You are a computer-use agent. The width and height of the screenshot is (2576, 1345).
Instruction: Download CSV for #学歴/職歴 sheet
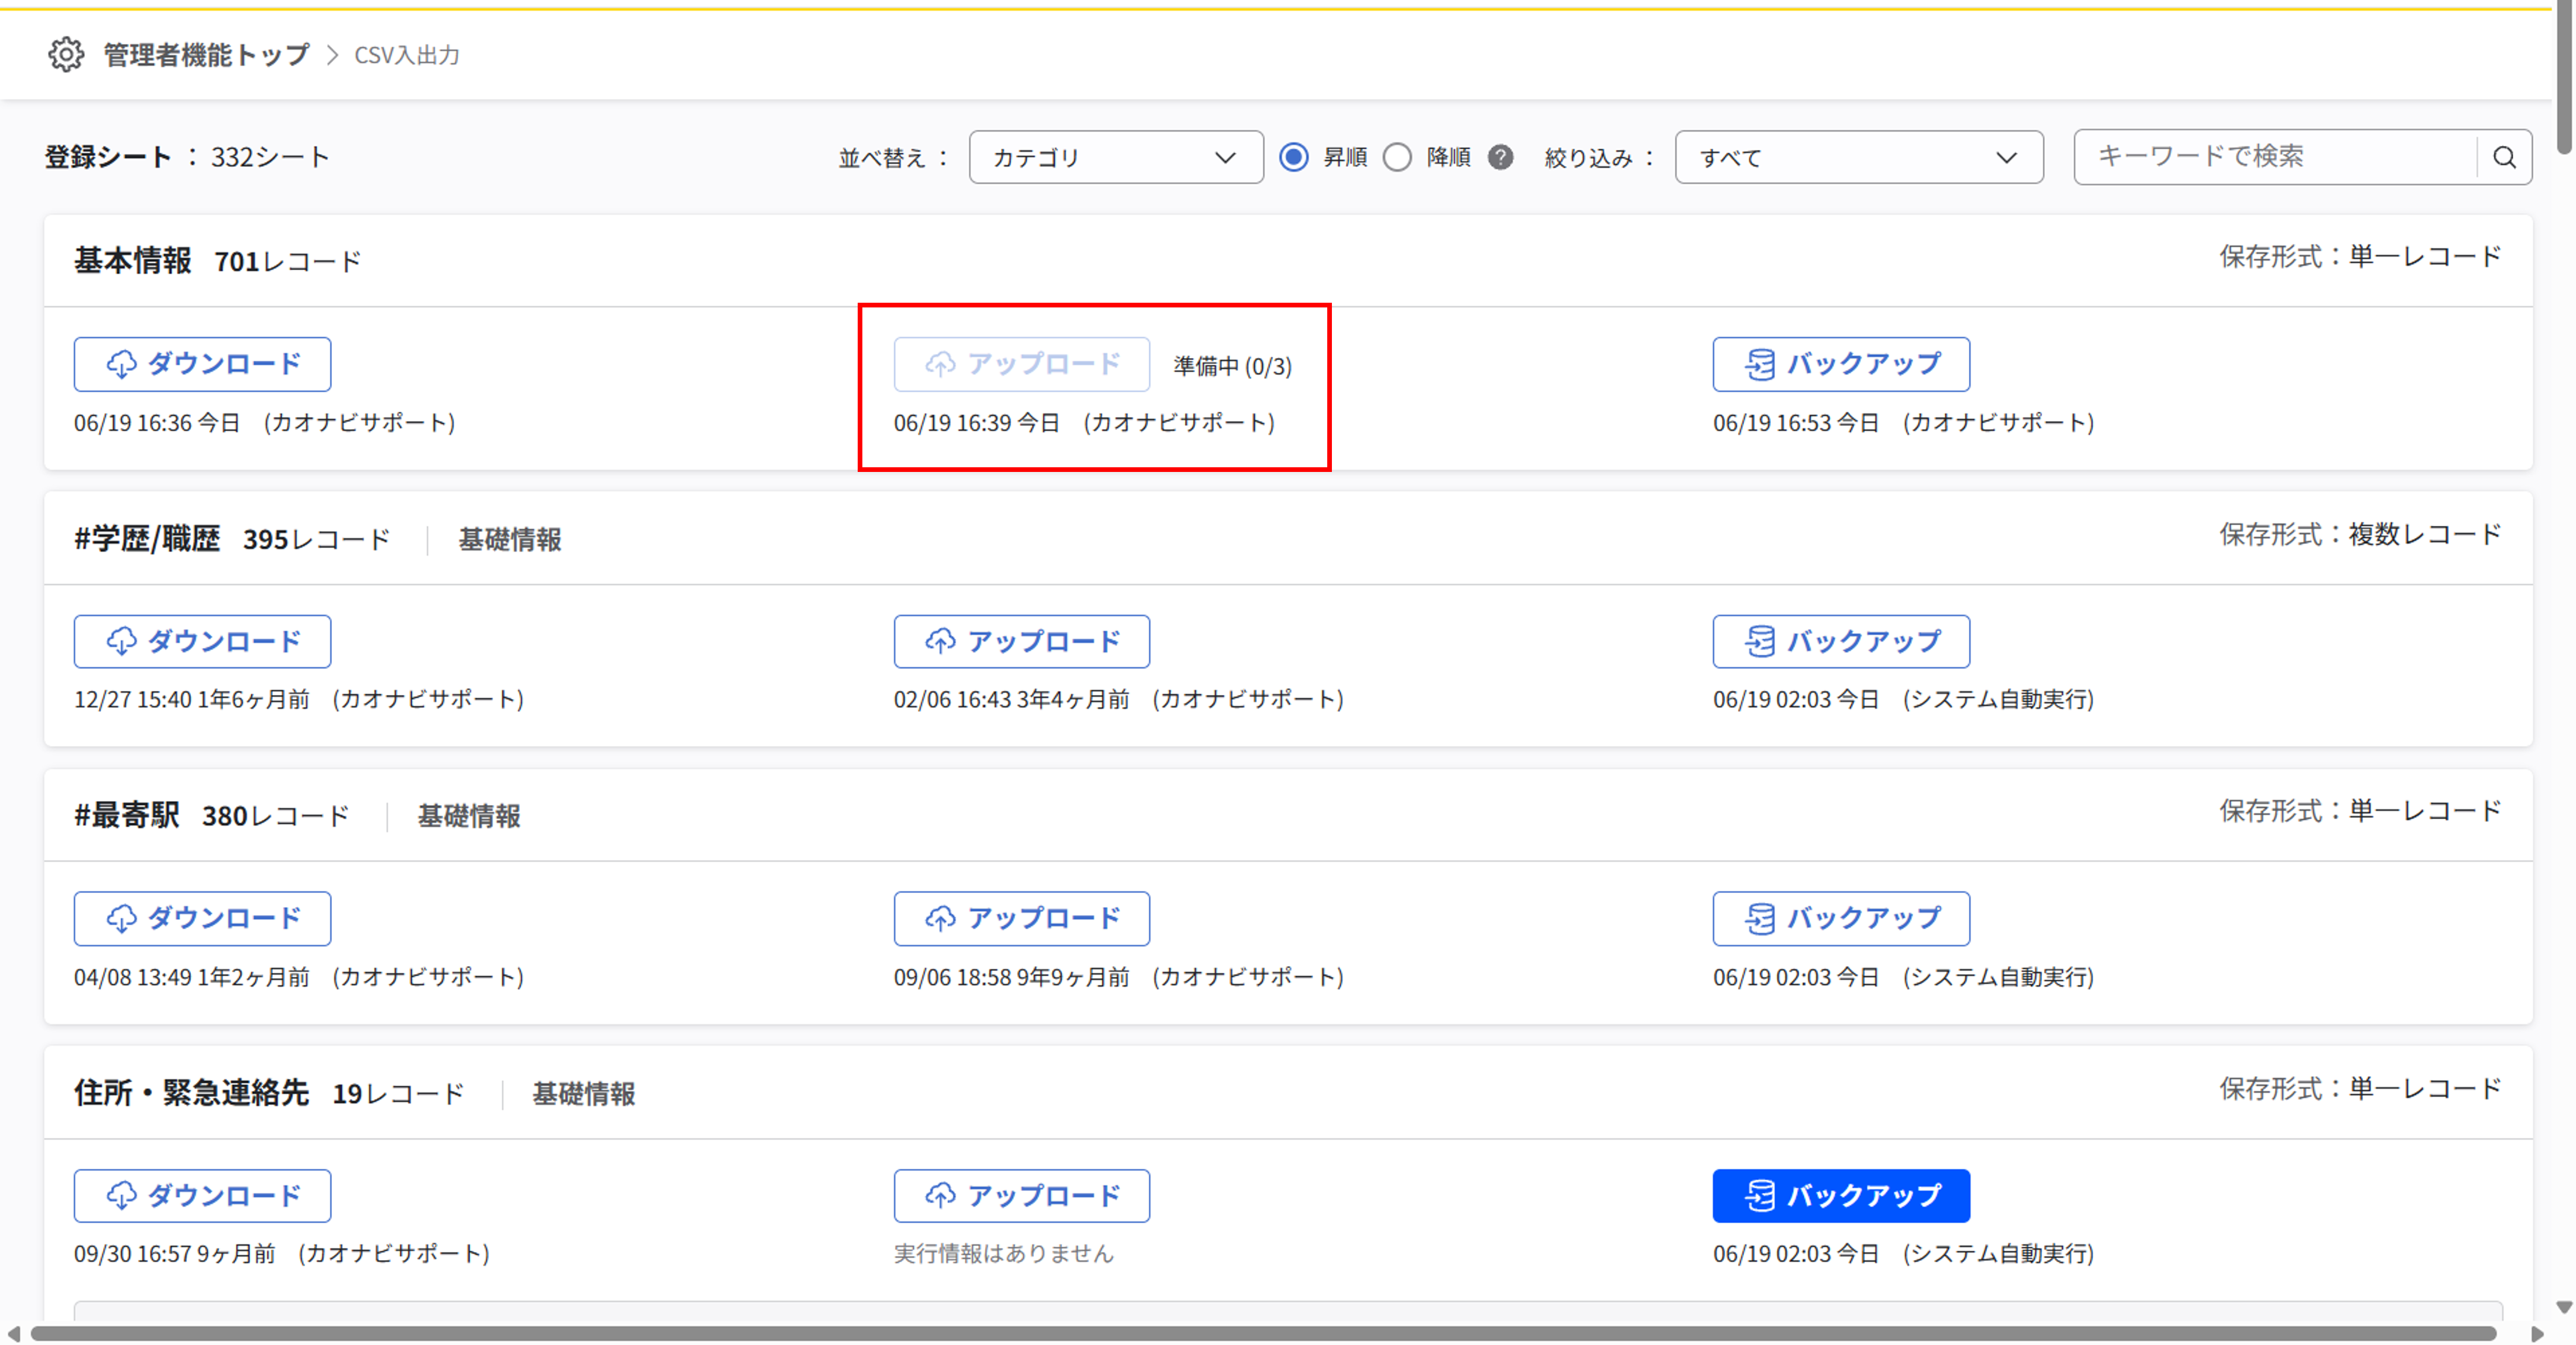202,641
